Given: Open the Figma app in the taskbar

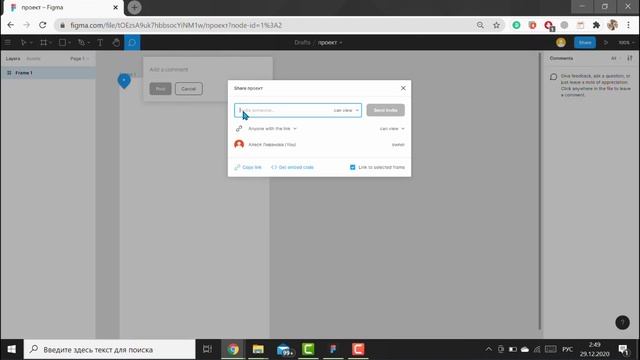Looking at the screenshot, I should 333,349.
